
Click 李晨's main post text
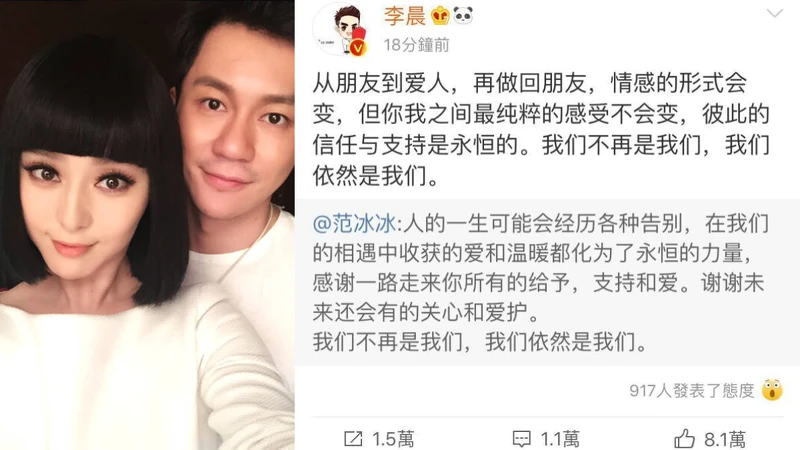coord(541,130)
